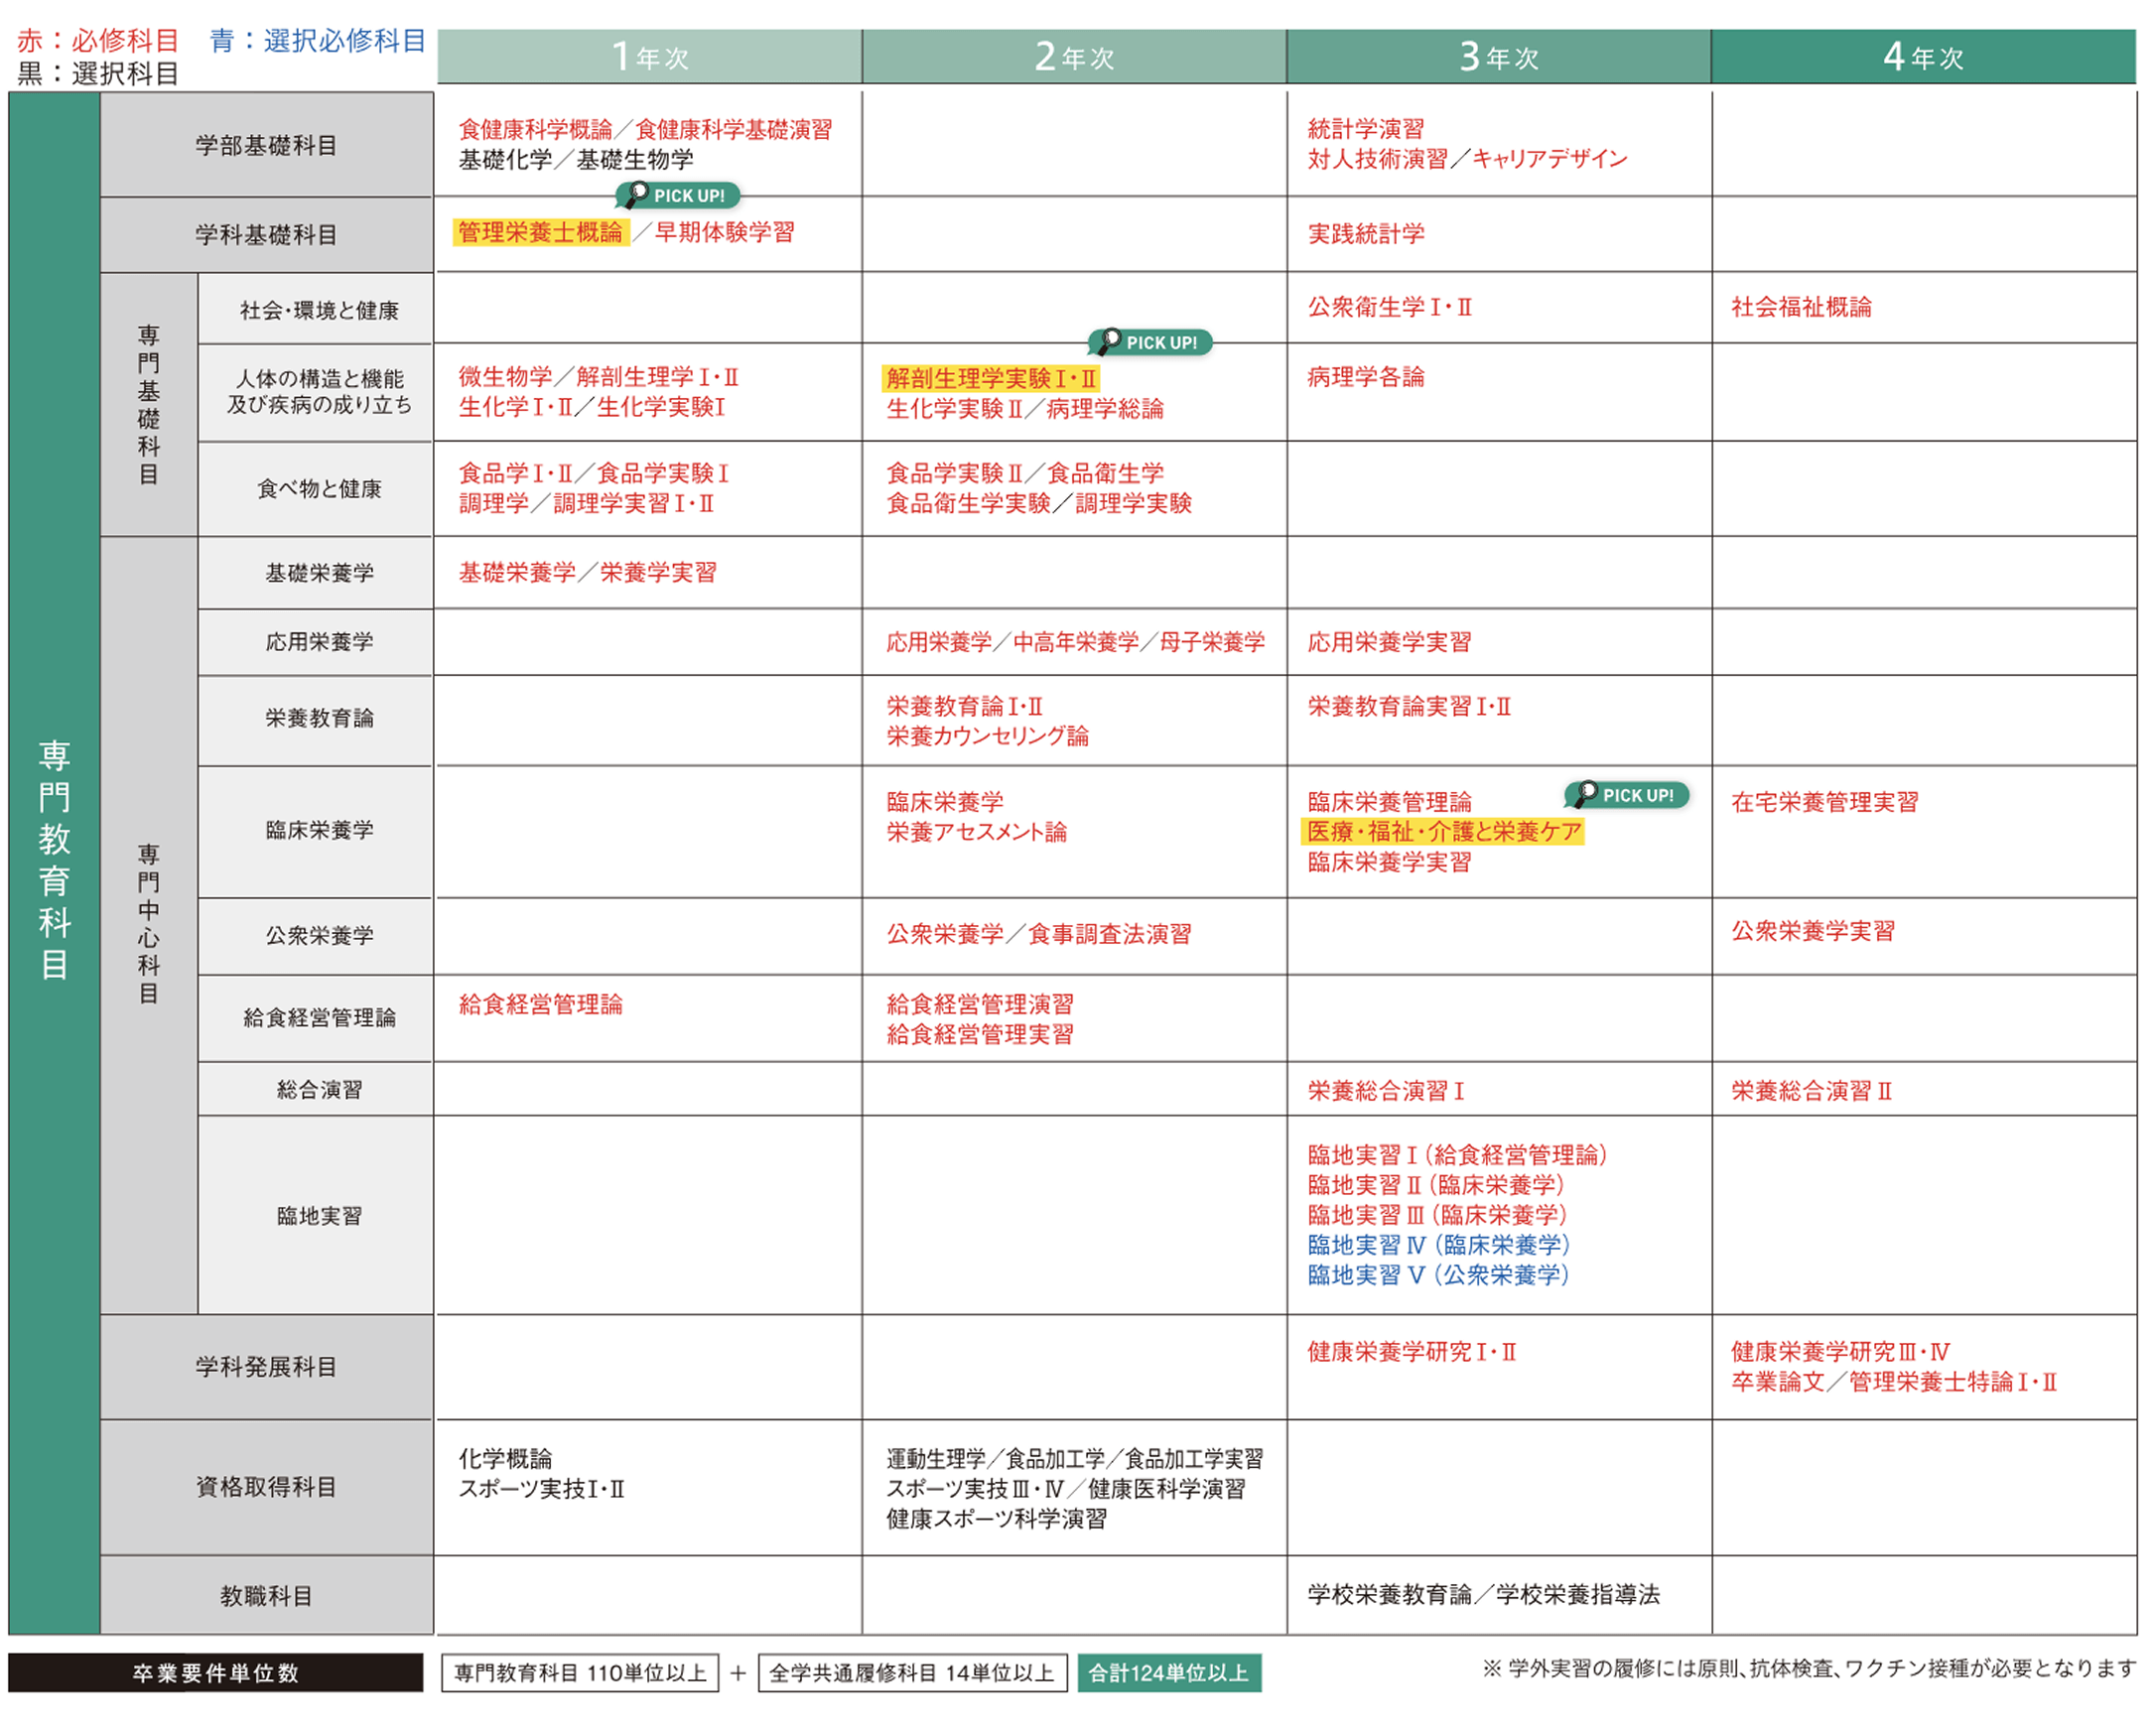The width and height of the screenshot is (2156, 1733).
Task: Click the 合計124単位以上 green box
Action: [1168, 1672]
